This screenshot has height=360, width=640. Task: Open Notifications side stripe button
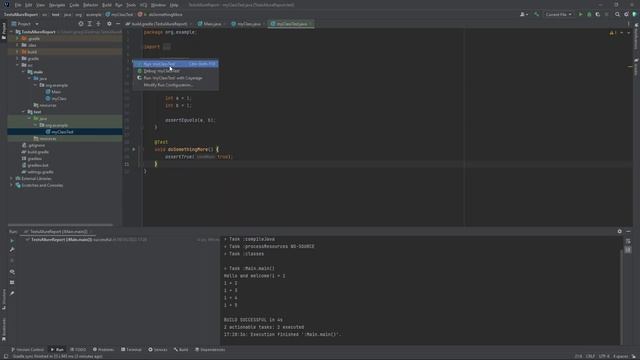[636, 37]
